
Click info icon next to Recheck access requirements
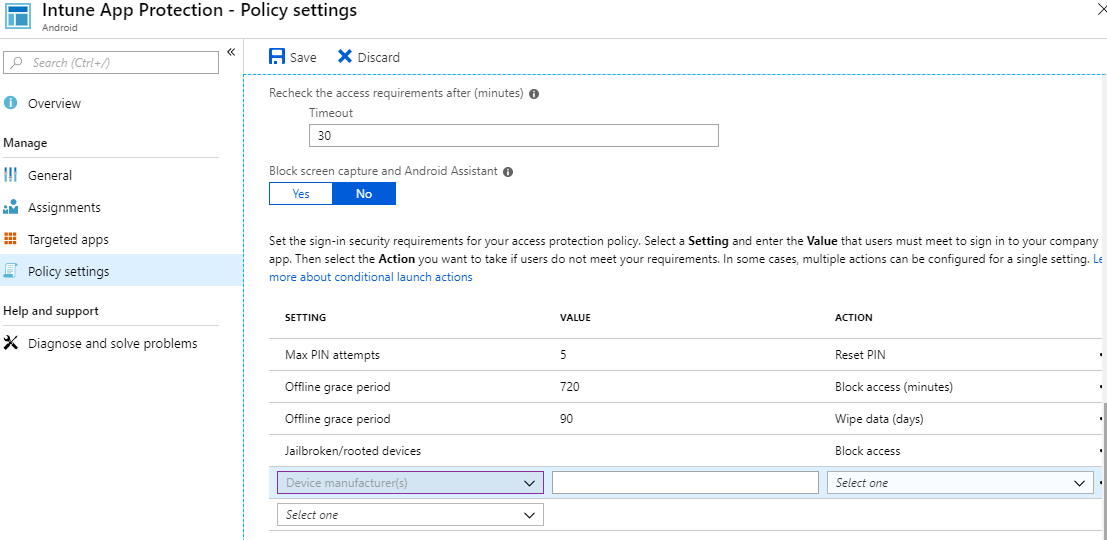tap(534, 94)
